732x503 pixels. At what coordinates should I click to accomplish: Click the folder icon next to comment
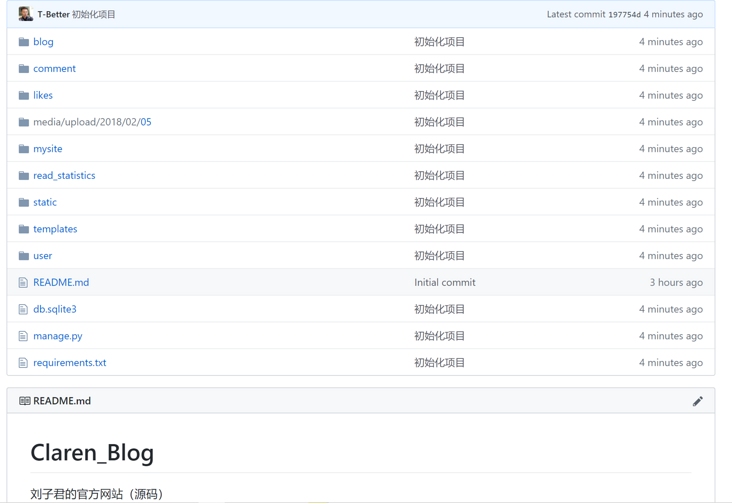point(24,69)
